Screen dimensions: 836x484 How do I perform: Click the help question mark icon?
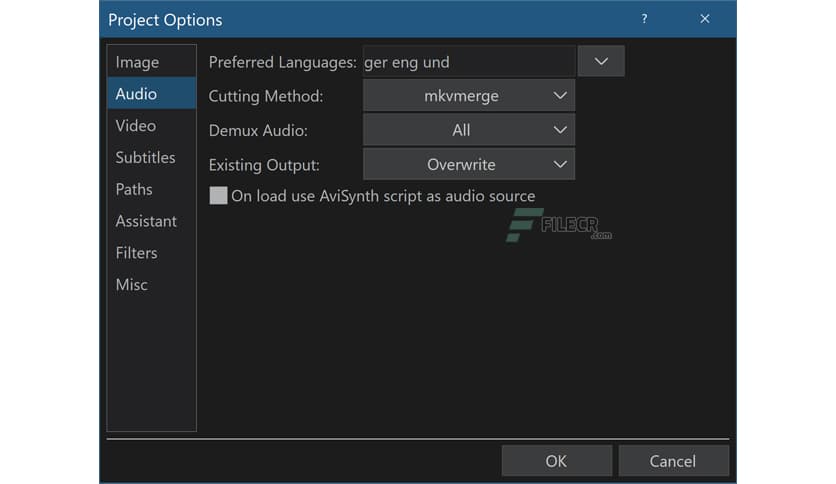click(644, 19)
